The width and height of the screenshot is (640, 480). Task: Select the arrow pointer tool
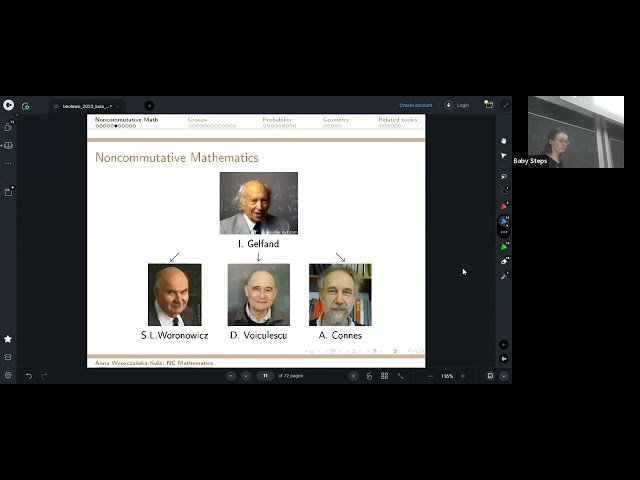(x=504, y=156)
